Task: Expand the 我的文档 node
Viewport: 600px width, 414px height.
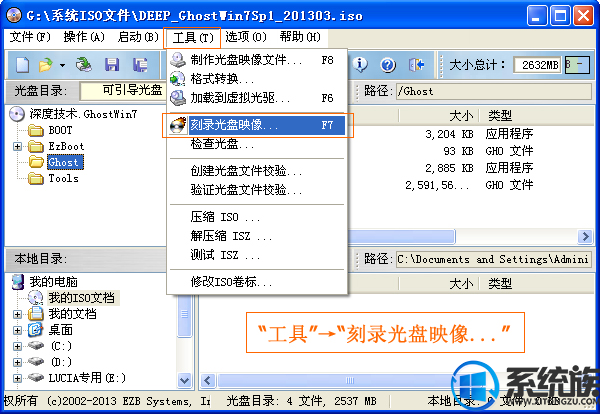Action: coord(17,315)
